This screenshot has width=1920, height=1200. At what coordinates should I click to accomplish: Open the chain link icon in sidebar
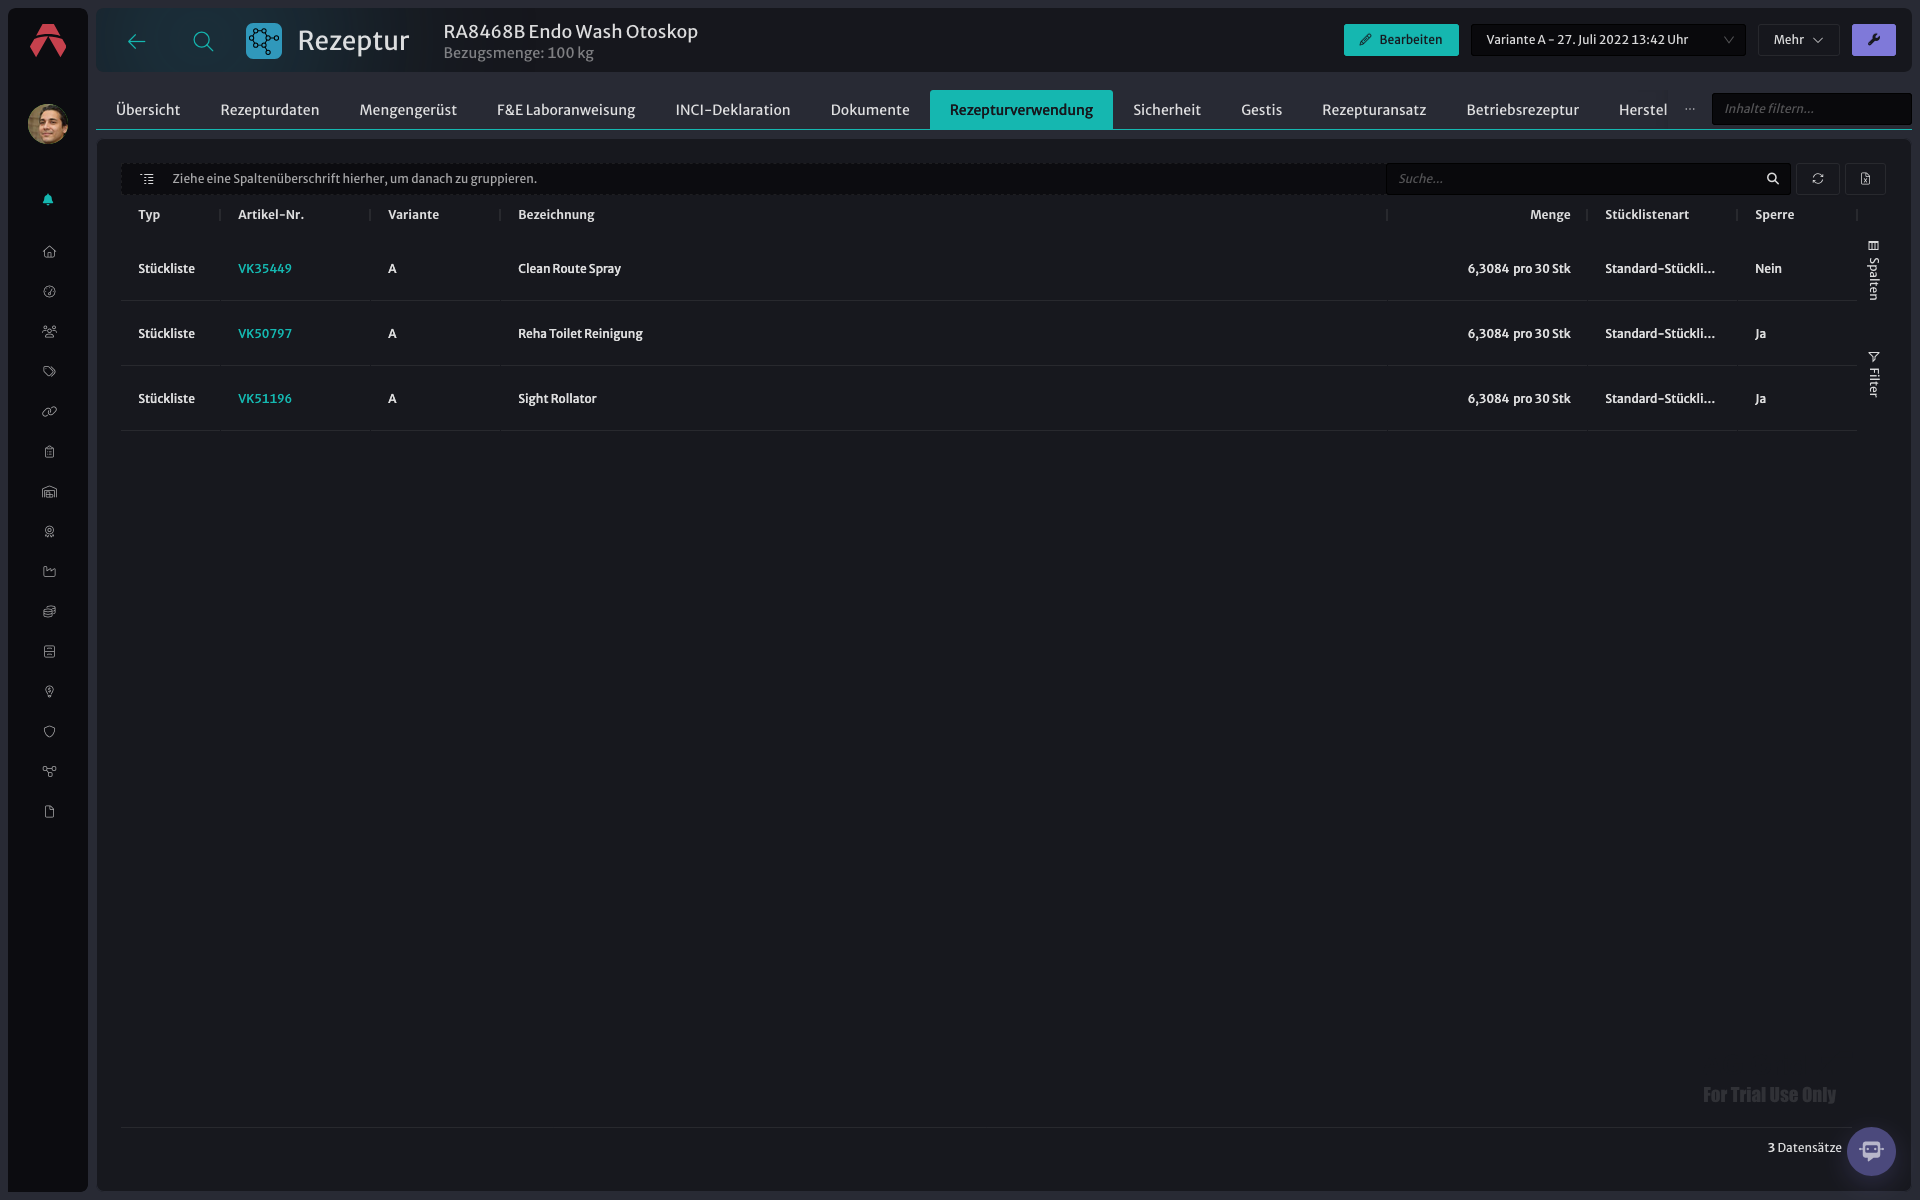coord(49,412)
